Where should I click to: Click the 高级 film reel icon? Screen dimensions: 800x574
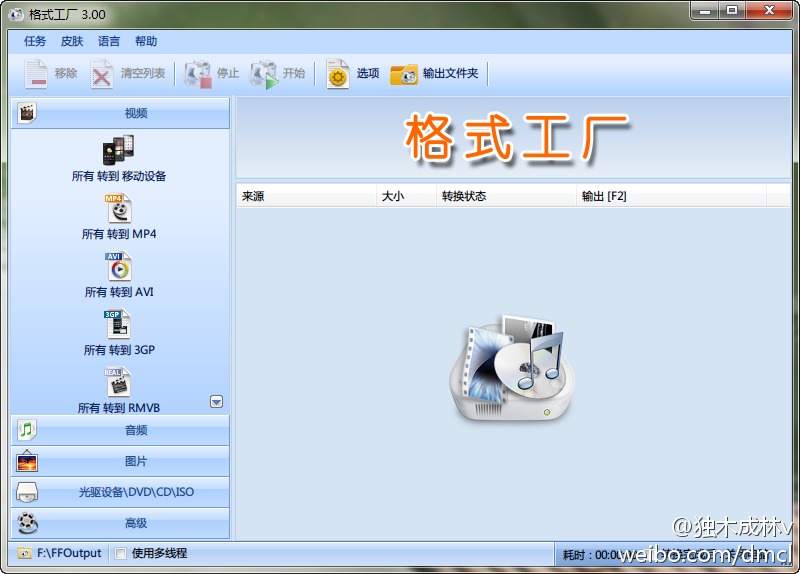[28, 523]
